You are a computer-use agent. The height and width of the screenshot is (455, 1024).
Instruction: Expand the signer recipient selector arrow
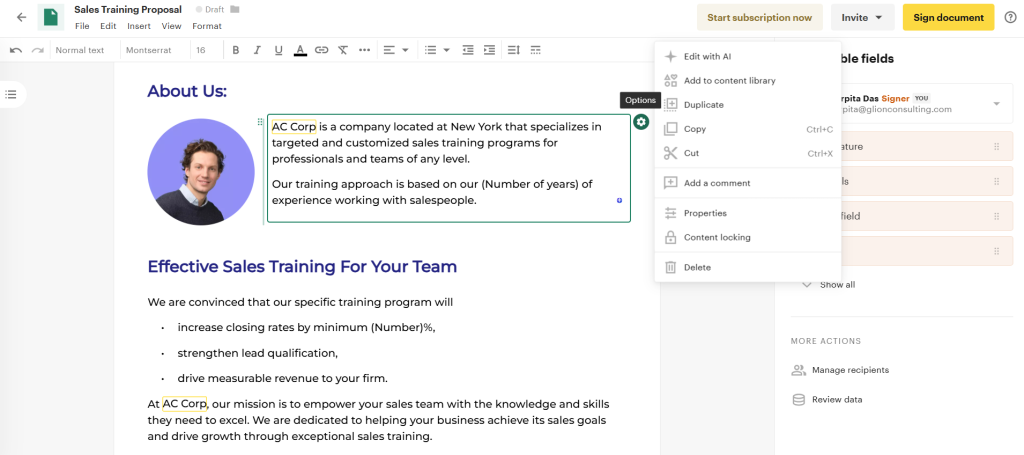tap(996, 104)
